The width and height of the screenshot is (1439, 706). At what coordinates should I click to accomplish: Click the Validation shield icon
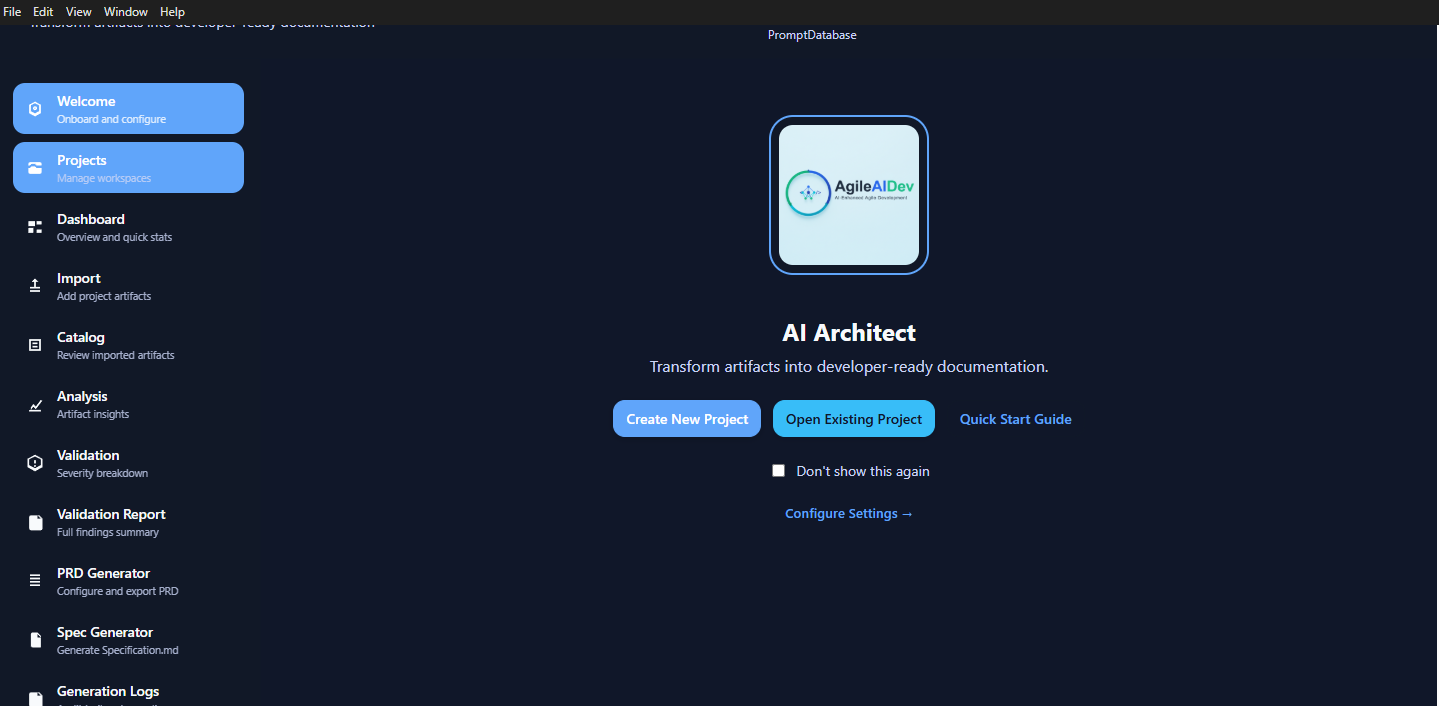tap(35, 463)
